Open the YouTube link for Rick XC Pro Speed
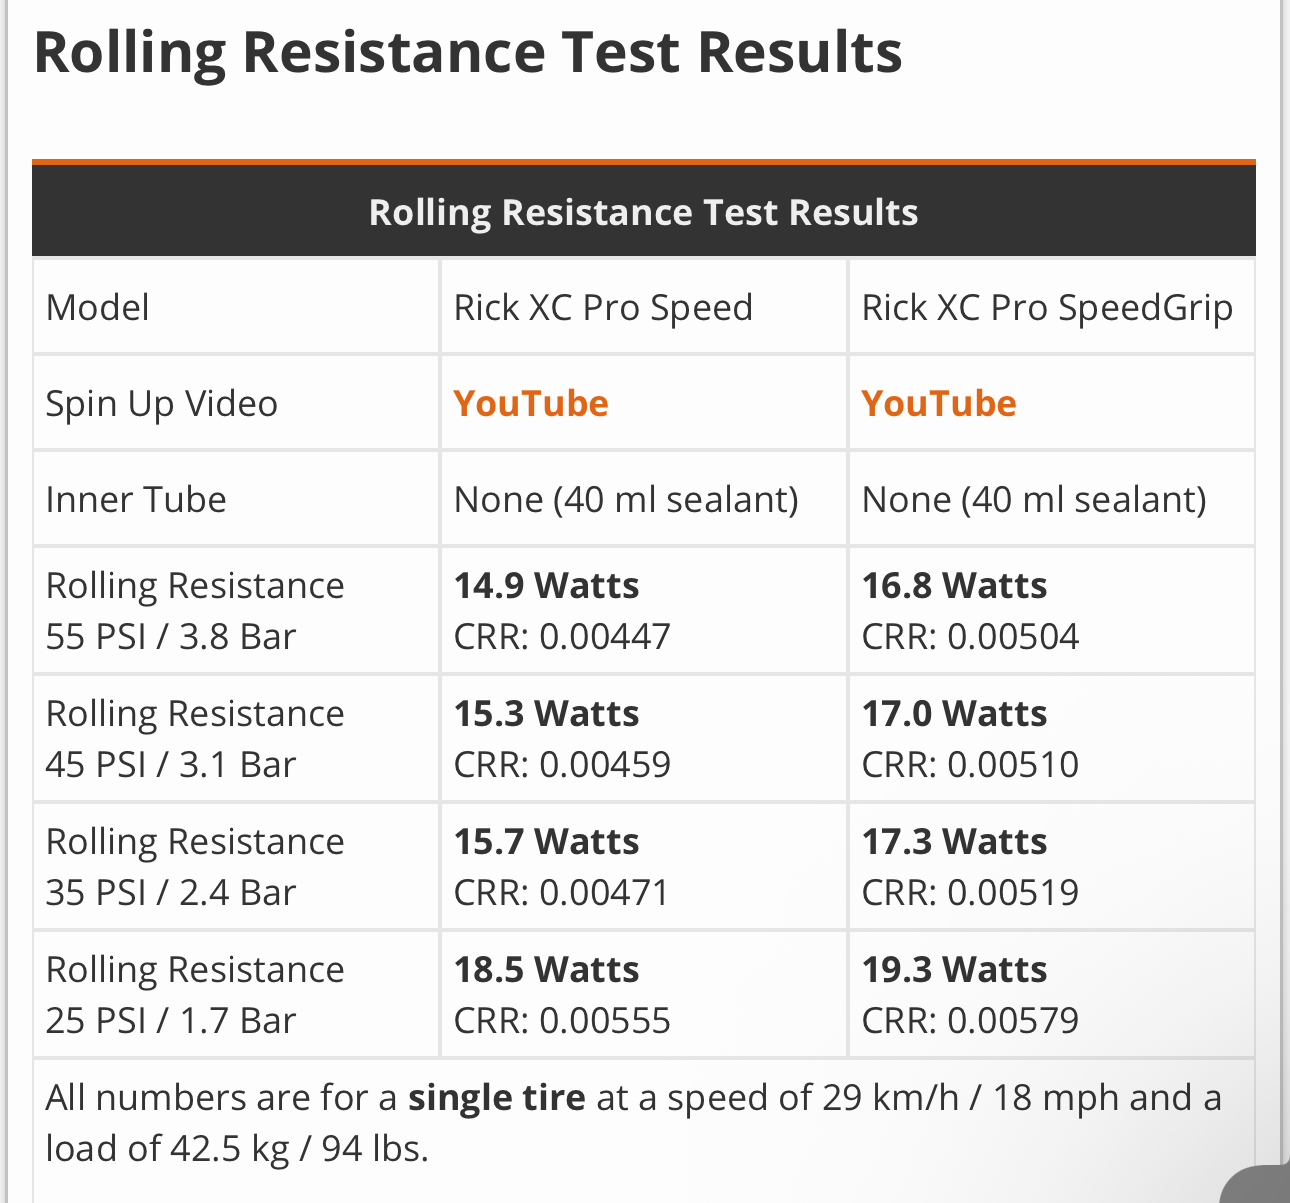The width and height of the screenshot is (1290, 1203). pos(531,403)
